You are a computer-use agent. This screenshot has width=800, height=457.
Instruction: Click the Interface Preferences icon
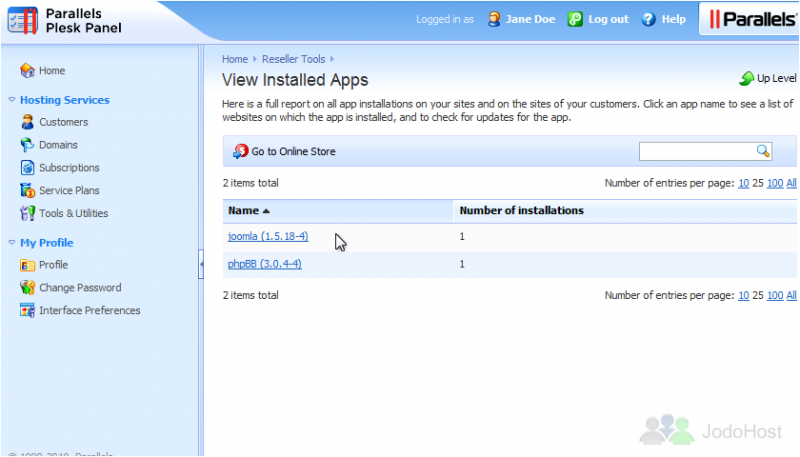[x=27, y=310]
